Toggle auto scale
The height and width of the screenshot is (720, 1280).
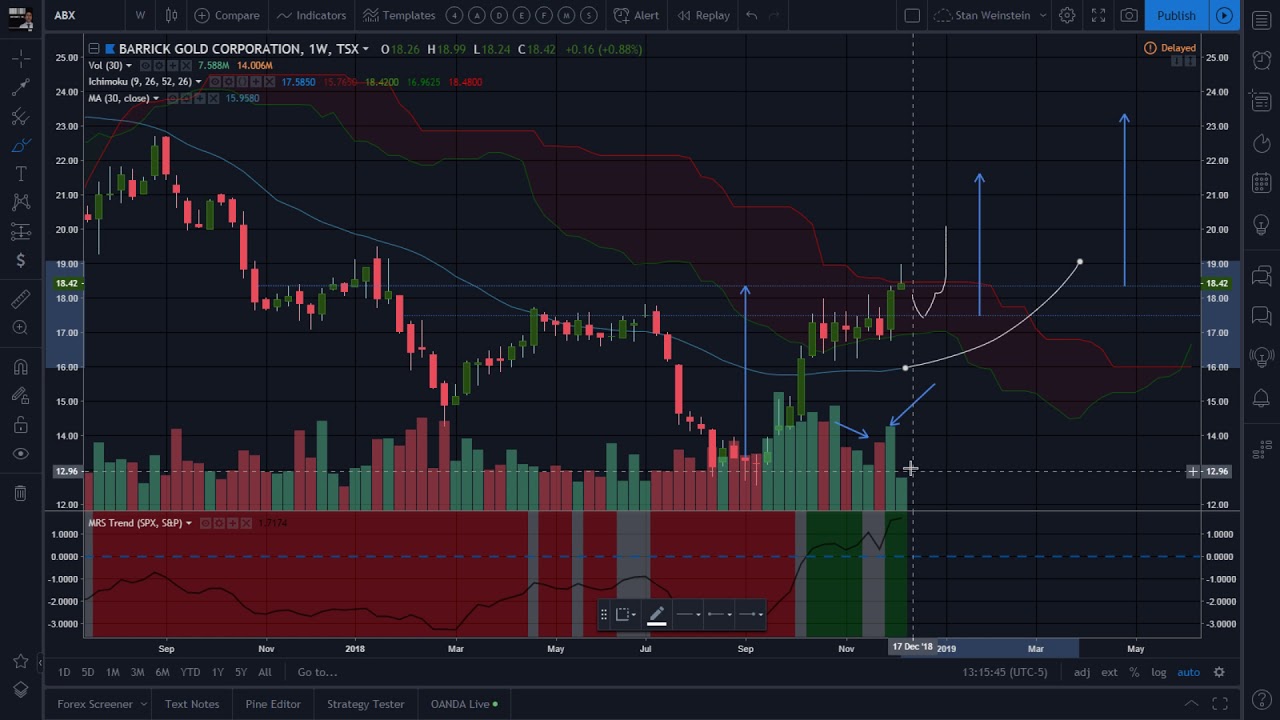pos(1188,672)
